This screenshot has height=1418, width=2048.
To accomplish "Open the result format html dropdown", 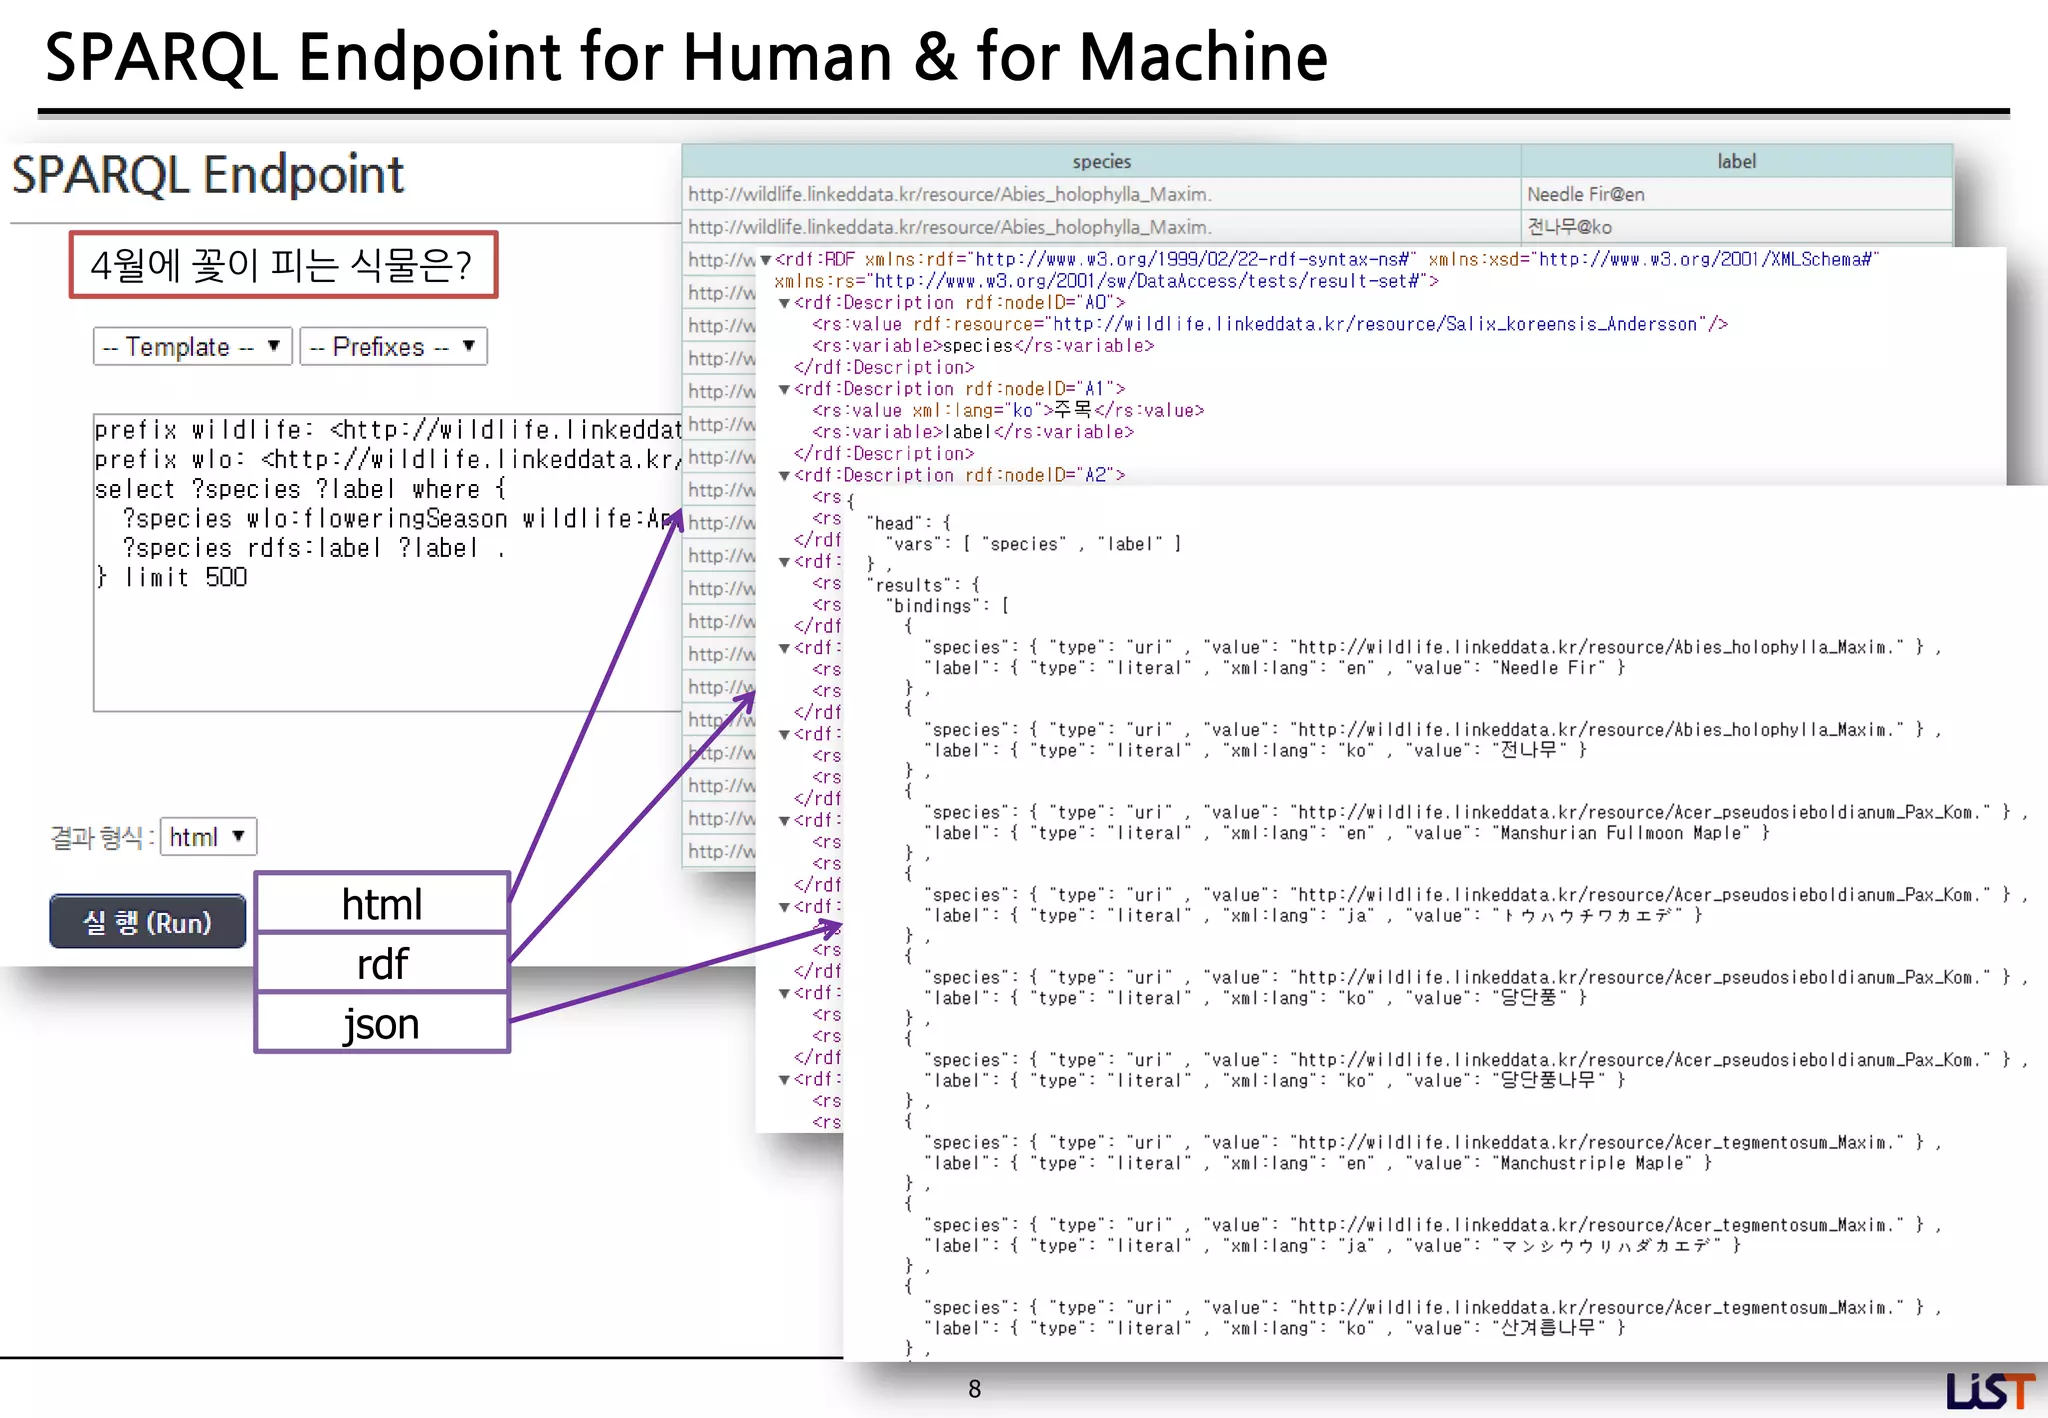I will [208, 837].
